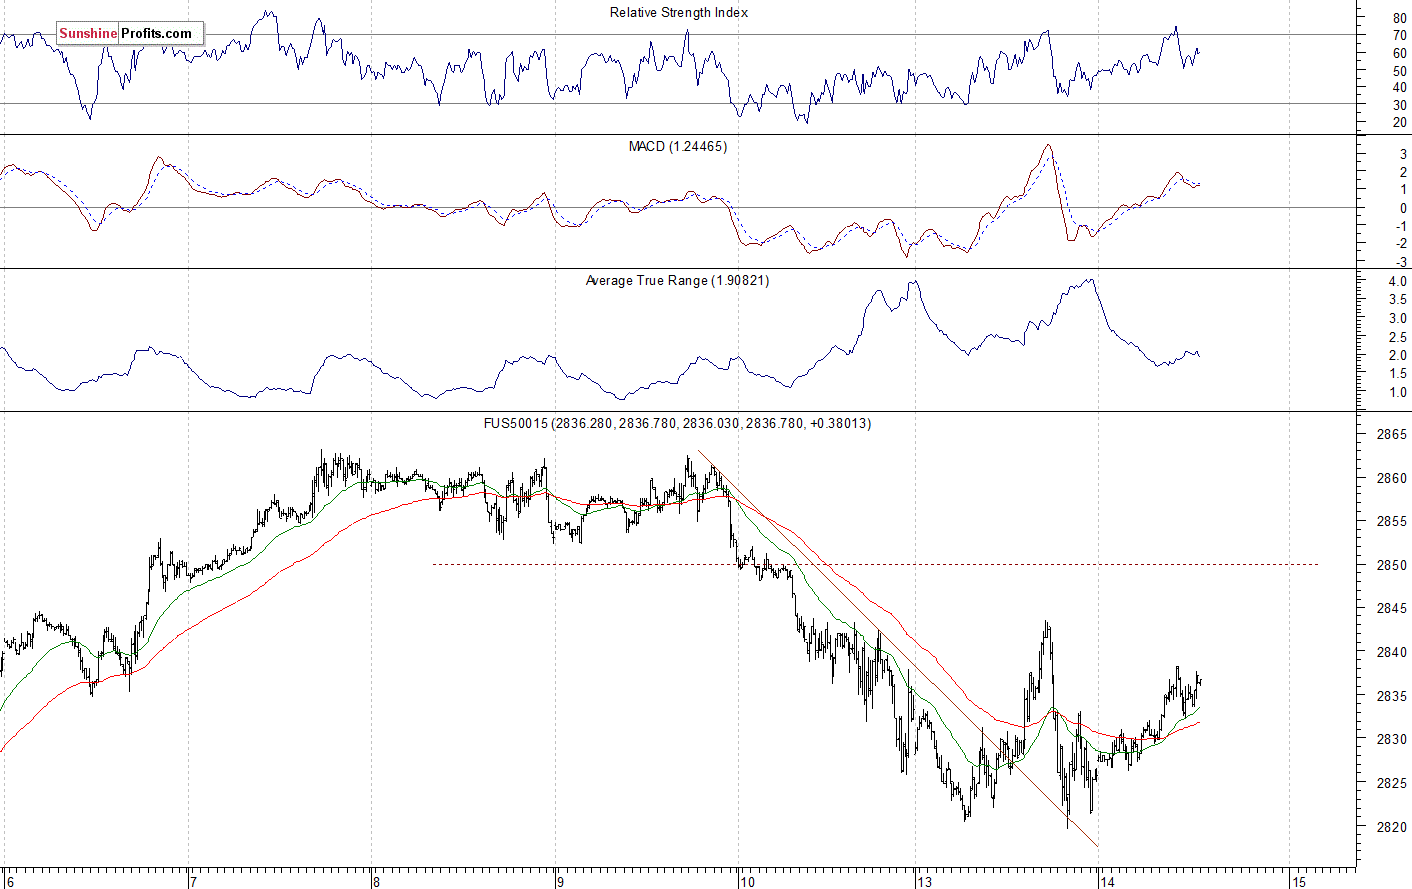This screenshot has width=1412, height=889.
Task: Select the MACD (1.24465) title
Action: (678, 147)
